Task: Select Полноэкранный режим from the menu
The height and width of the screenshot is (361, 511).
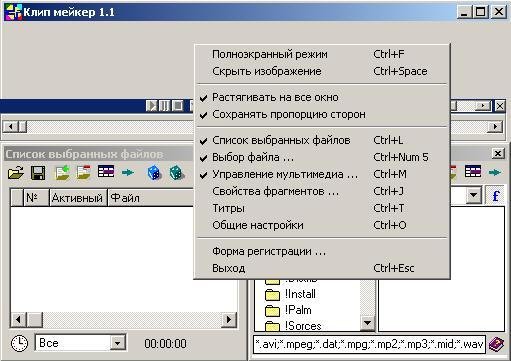Action: [322, 54]
